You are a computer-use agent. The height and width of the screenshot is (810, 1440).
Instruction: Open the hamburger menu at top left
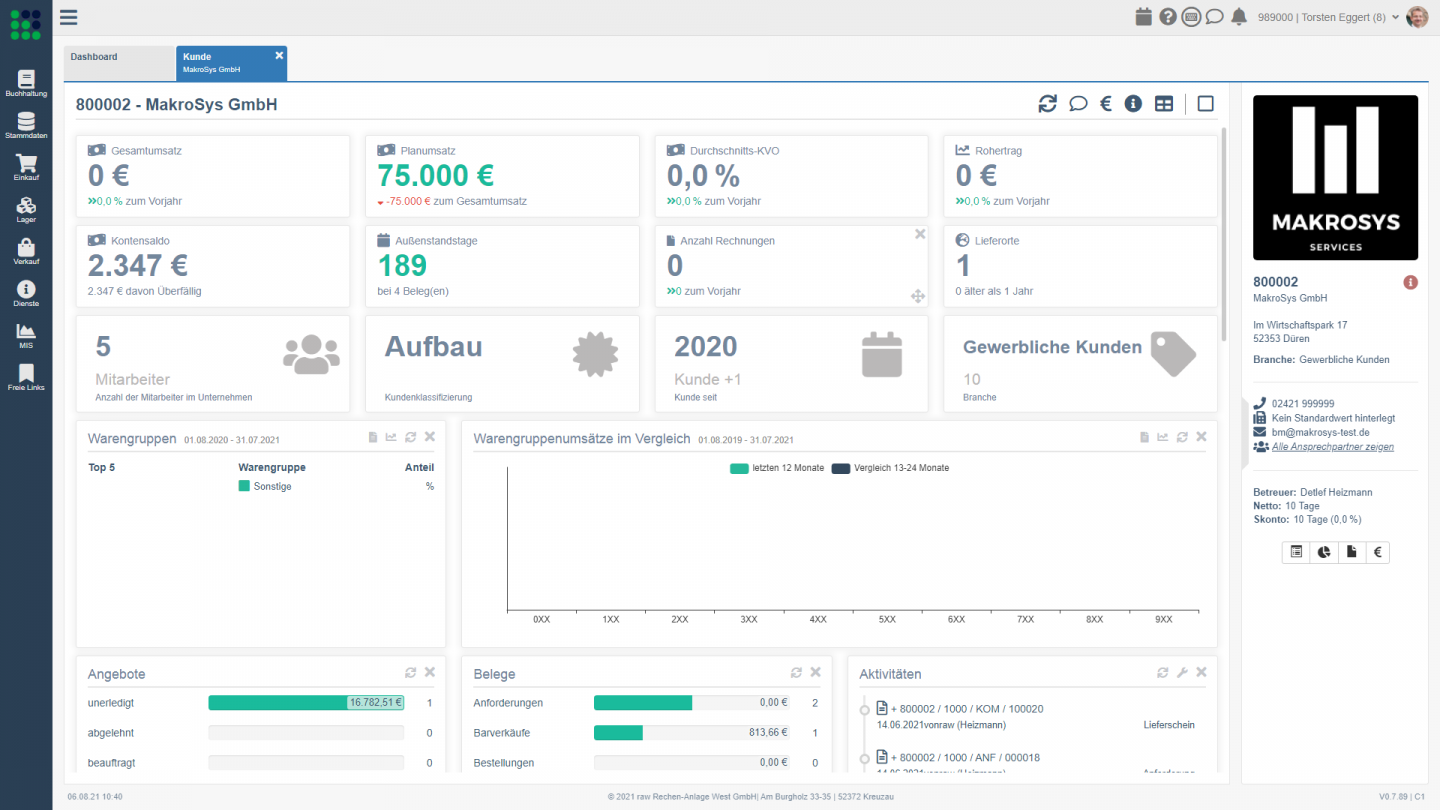68,17
